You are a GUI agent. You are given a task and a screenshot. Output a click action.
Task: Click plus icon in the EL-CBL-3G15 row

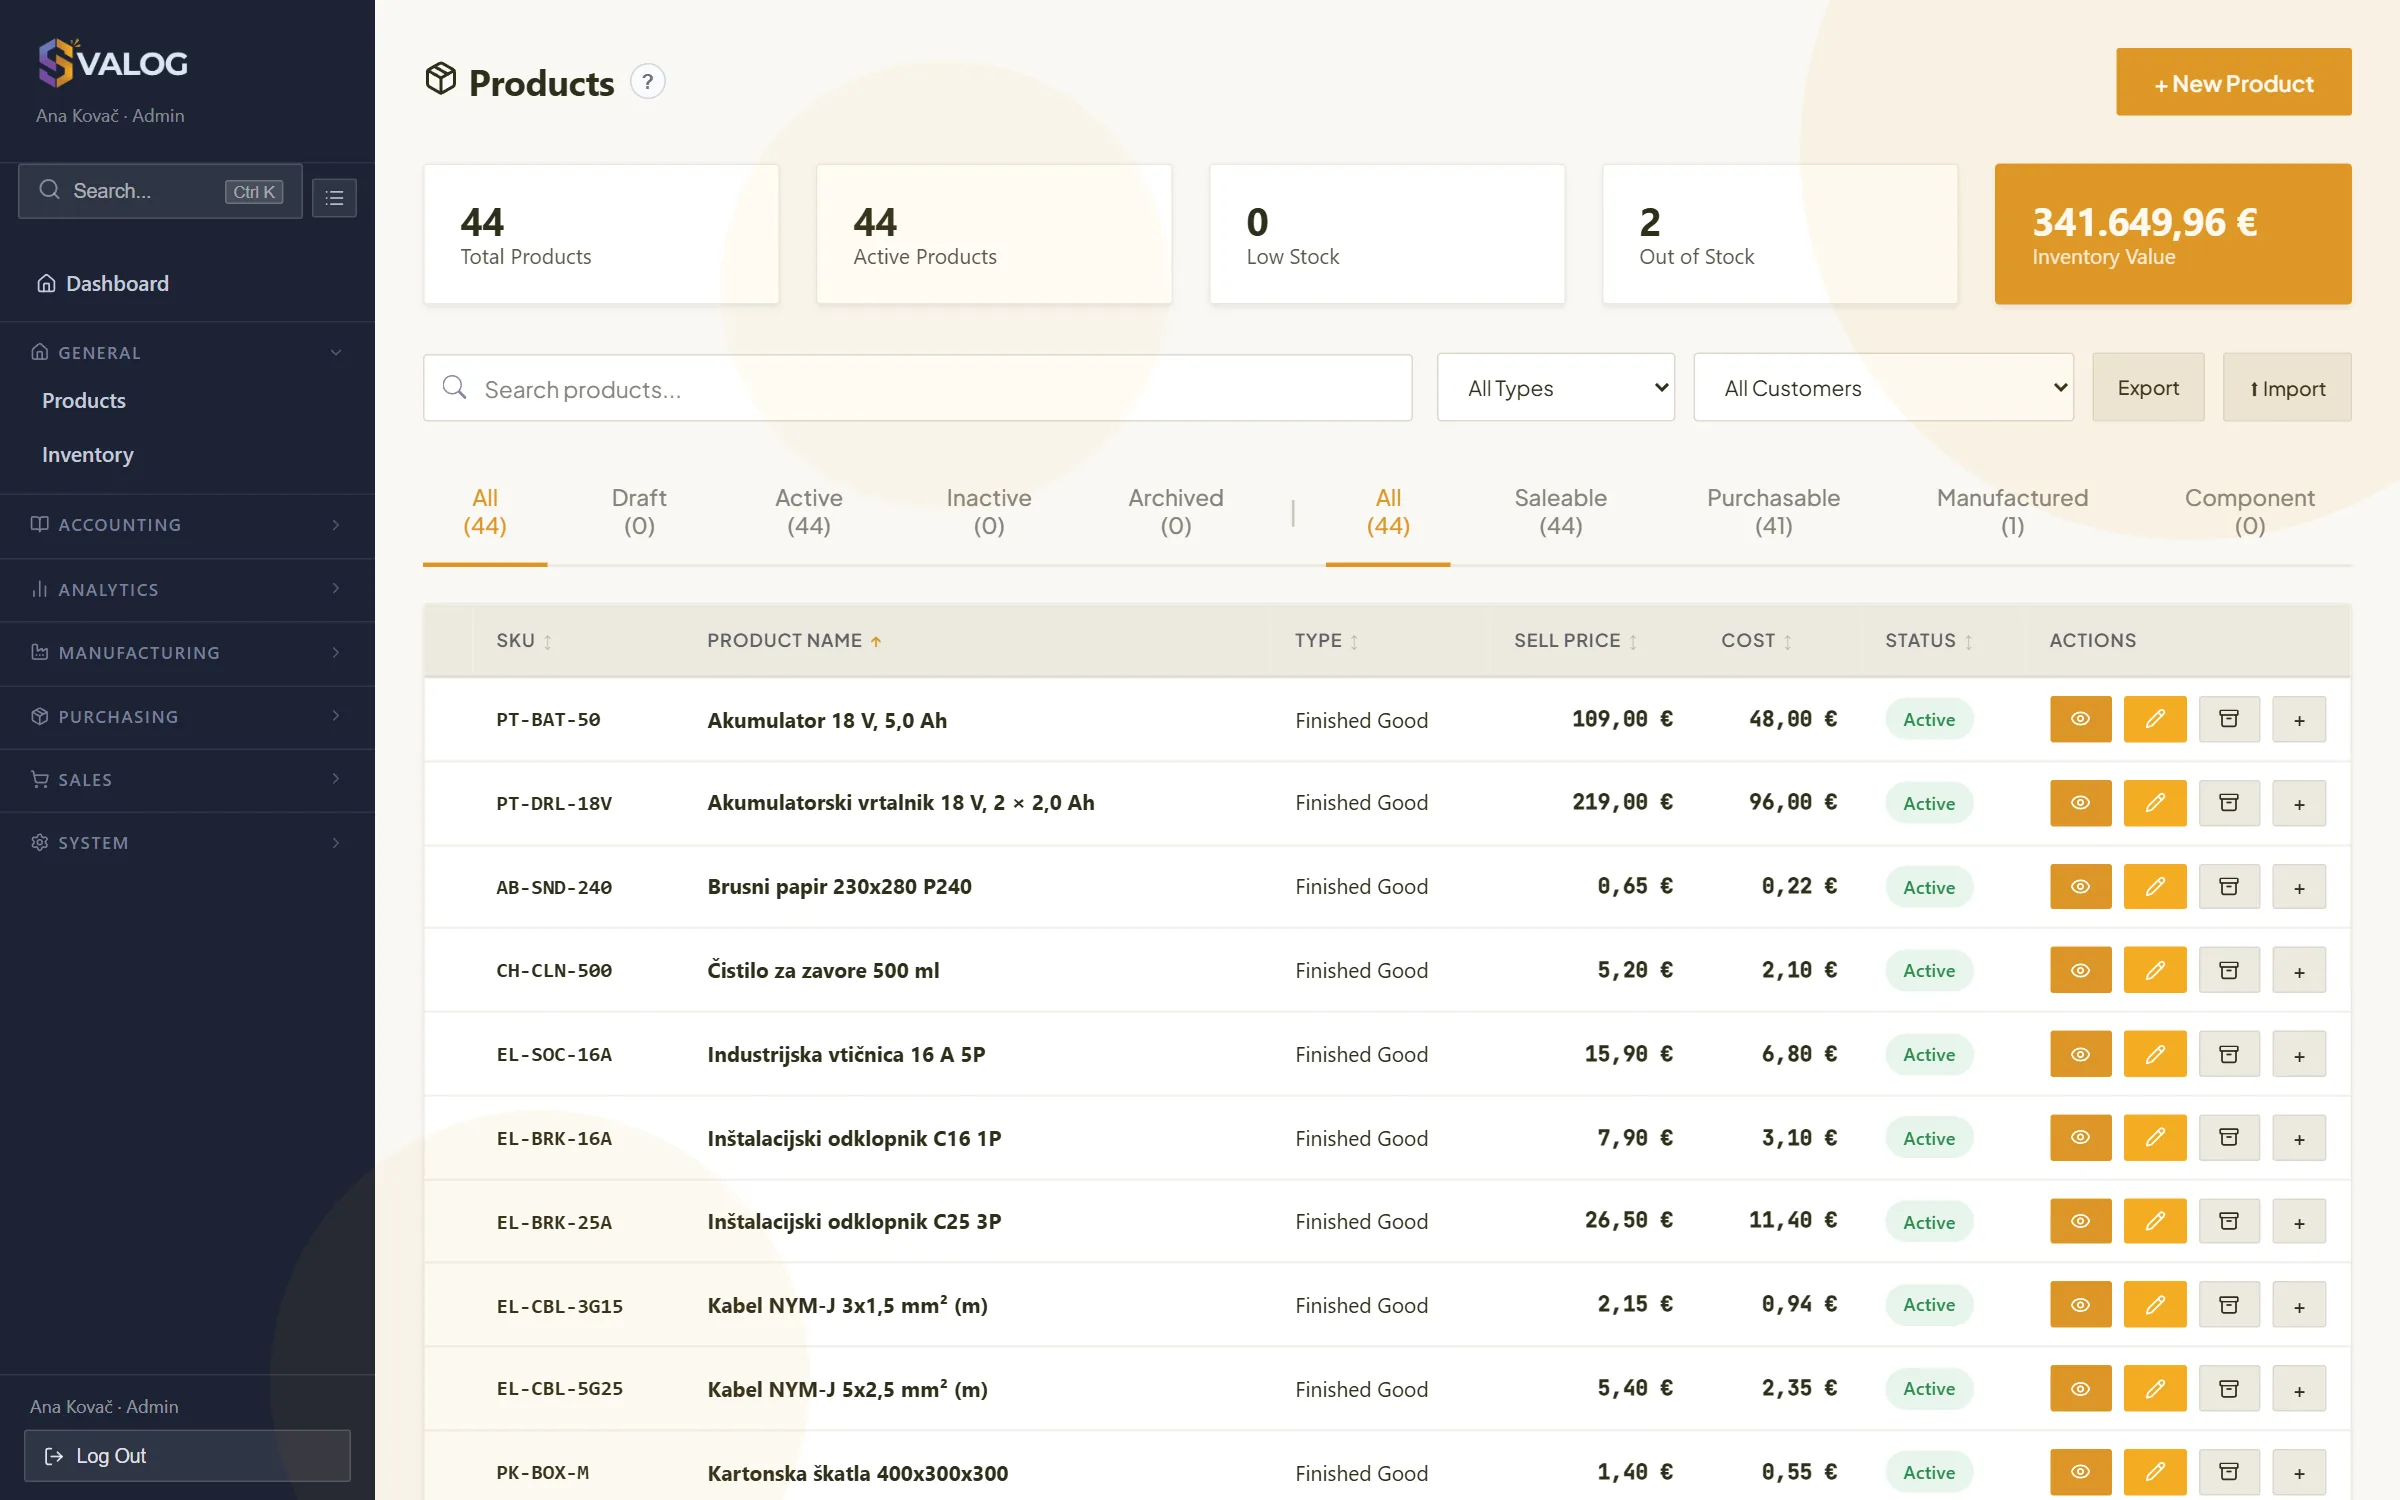coord(2299,1305)
